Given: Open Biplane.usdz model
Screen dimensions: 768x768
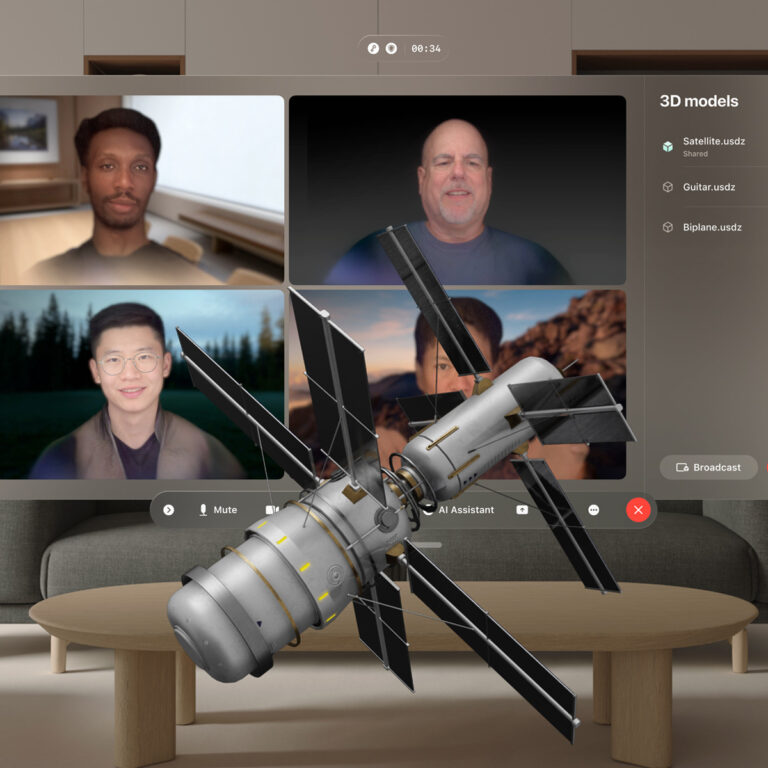Looking at the screenshot, I should click(711, 227).
